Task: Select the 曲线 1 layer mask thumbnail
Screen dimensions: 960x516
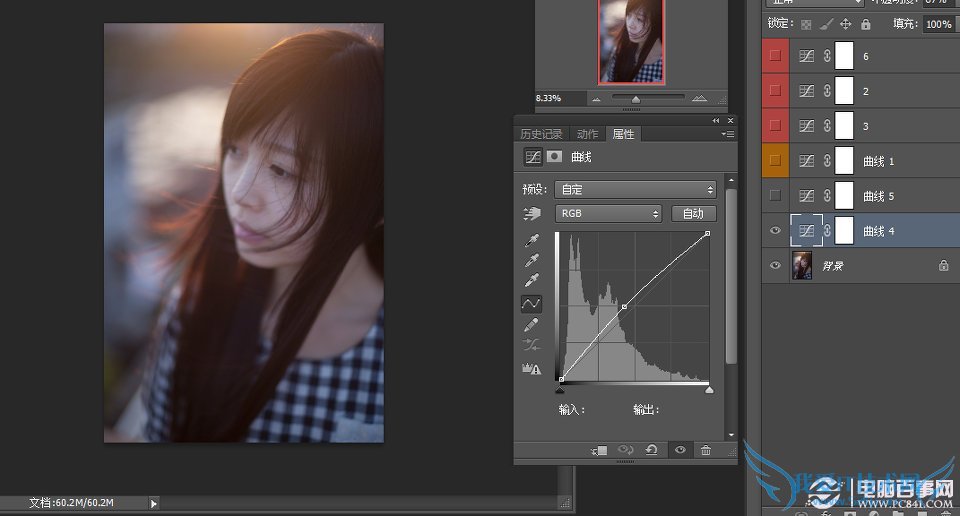Action: [x=844, y=161]
